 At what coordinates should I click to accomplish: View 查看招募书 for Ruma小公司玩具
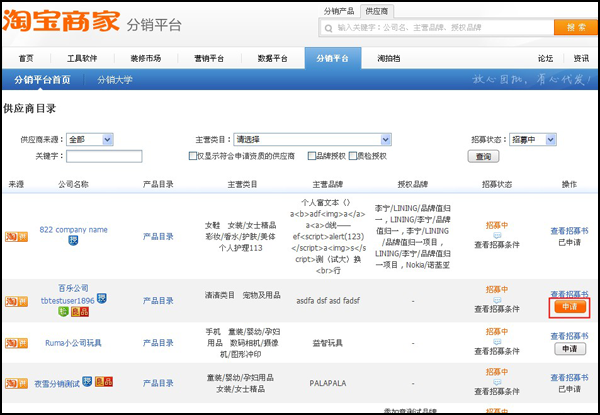569,336
